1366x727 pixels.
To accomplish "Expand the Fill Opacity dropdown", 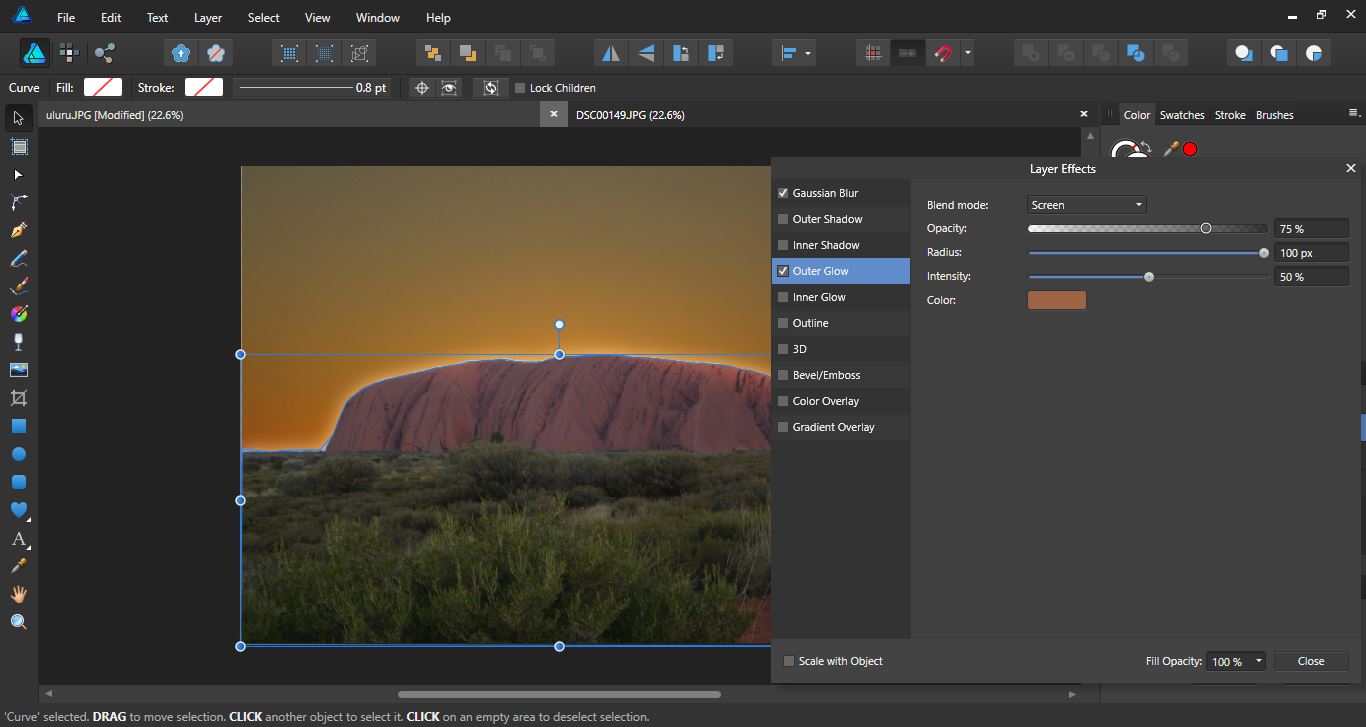I will [x=1257, y=661].
